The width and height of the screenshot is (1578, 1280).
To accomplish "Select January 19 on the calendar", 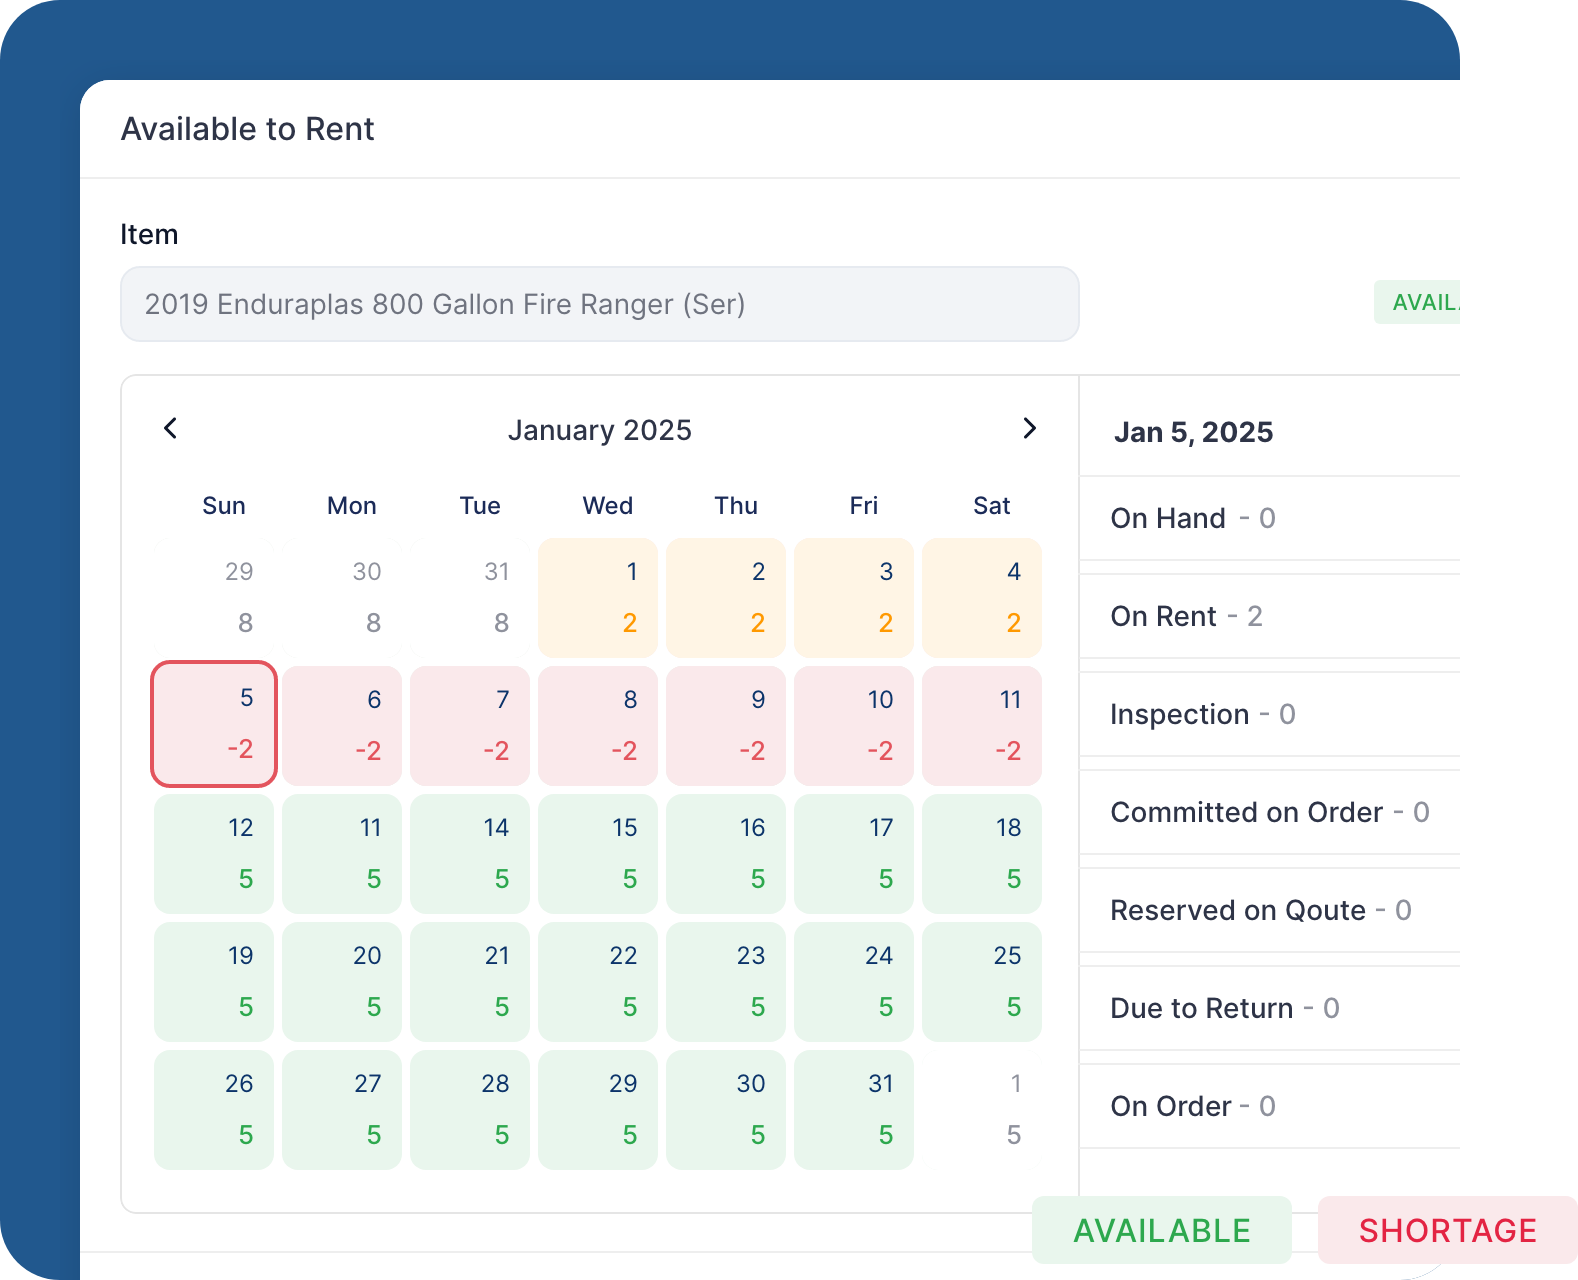I will pos(214,981).
